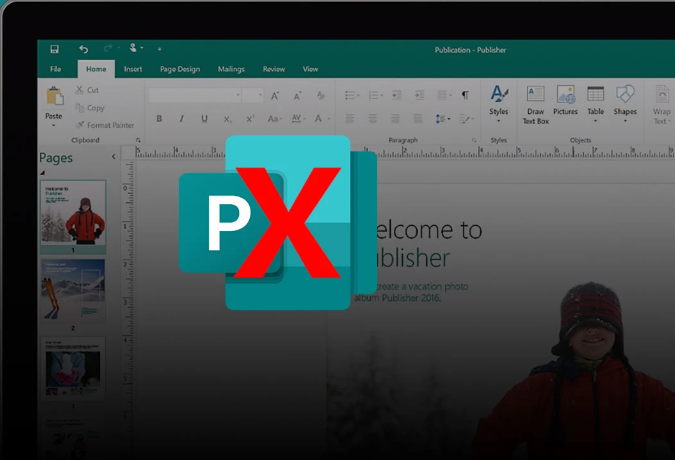Justify the text
Viewport: 675px width, 460px height.
pos(418,119)
